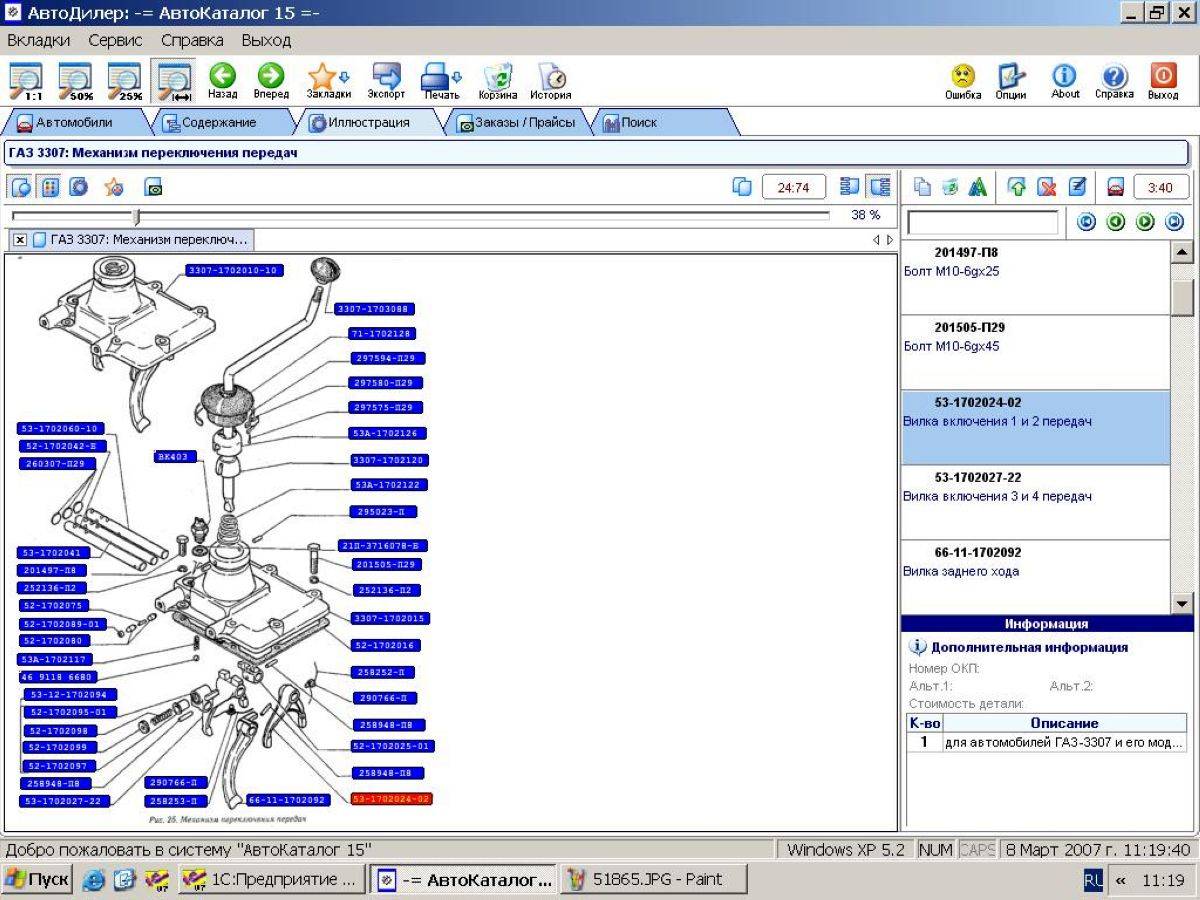
Task: Toggle fit-to-width zoom button
Action: [174, 81]
